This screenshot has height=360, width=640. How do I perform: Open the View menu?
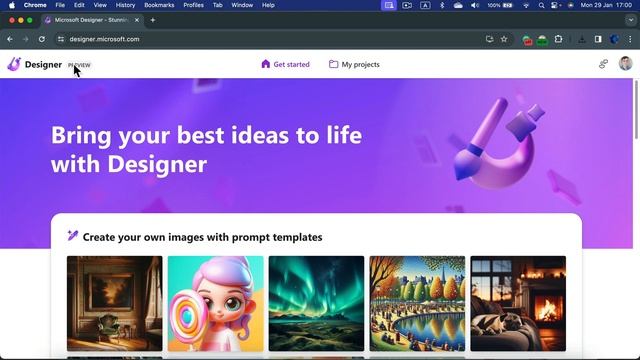(100, 5)
